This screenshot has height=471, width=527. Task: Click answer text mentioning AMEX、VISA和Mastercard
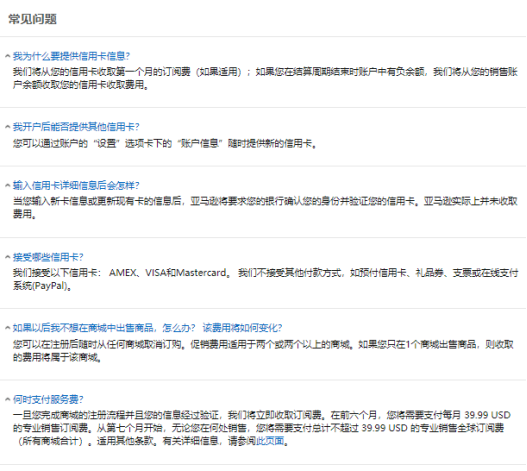pyautogui.click(x=265, y=279)
